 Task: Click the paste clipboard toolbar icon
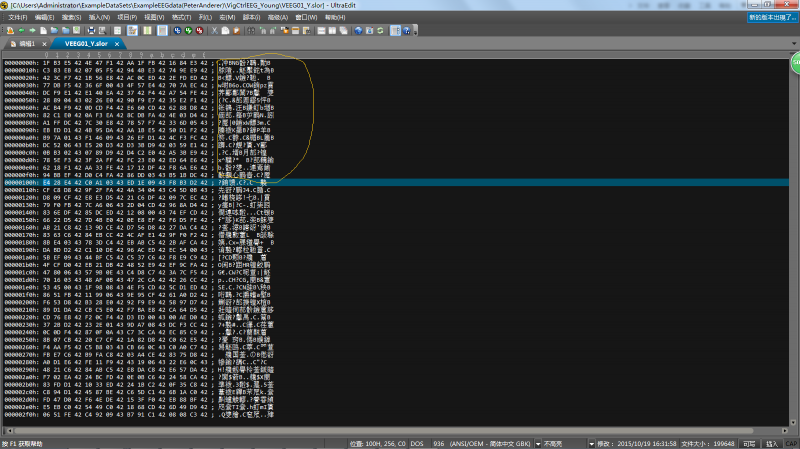[236, 31]
